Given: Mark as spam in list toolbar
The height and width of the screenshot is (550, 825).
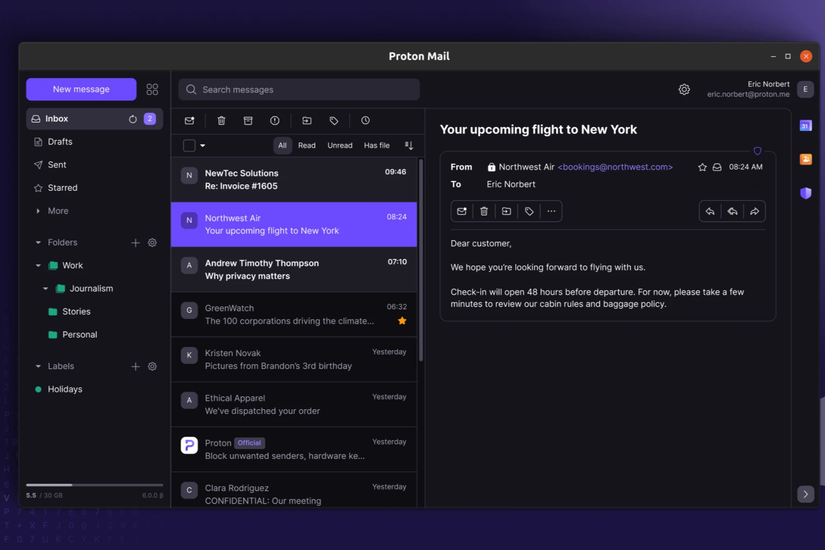Looking at the screenshot, I should (275, 121).
